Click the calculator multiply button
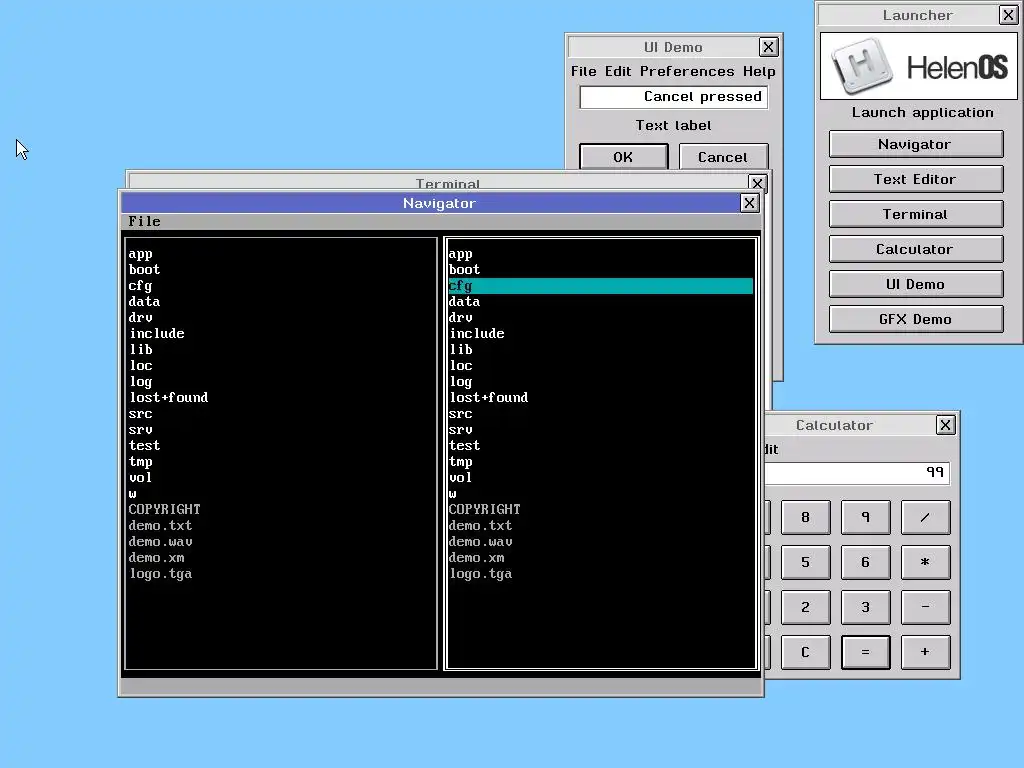Viewport: 1024px width, 768px height. 925,562
